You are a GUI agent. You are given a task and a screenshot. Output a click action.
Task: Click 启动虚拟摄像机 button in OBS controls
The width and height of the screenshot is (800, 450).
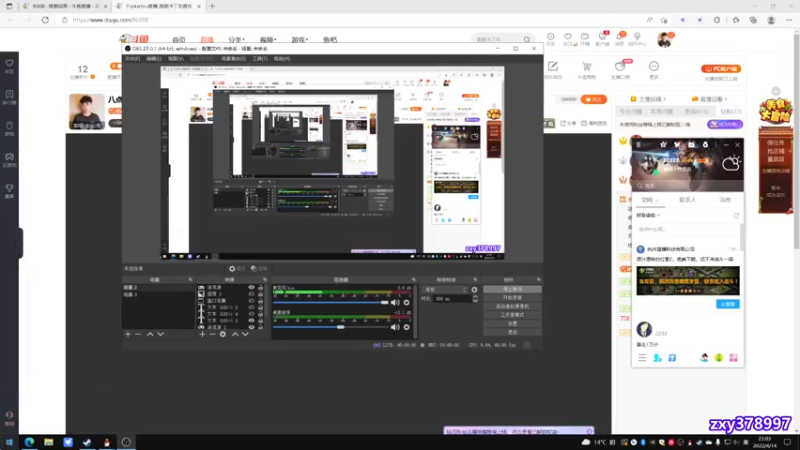coord(512,307)
